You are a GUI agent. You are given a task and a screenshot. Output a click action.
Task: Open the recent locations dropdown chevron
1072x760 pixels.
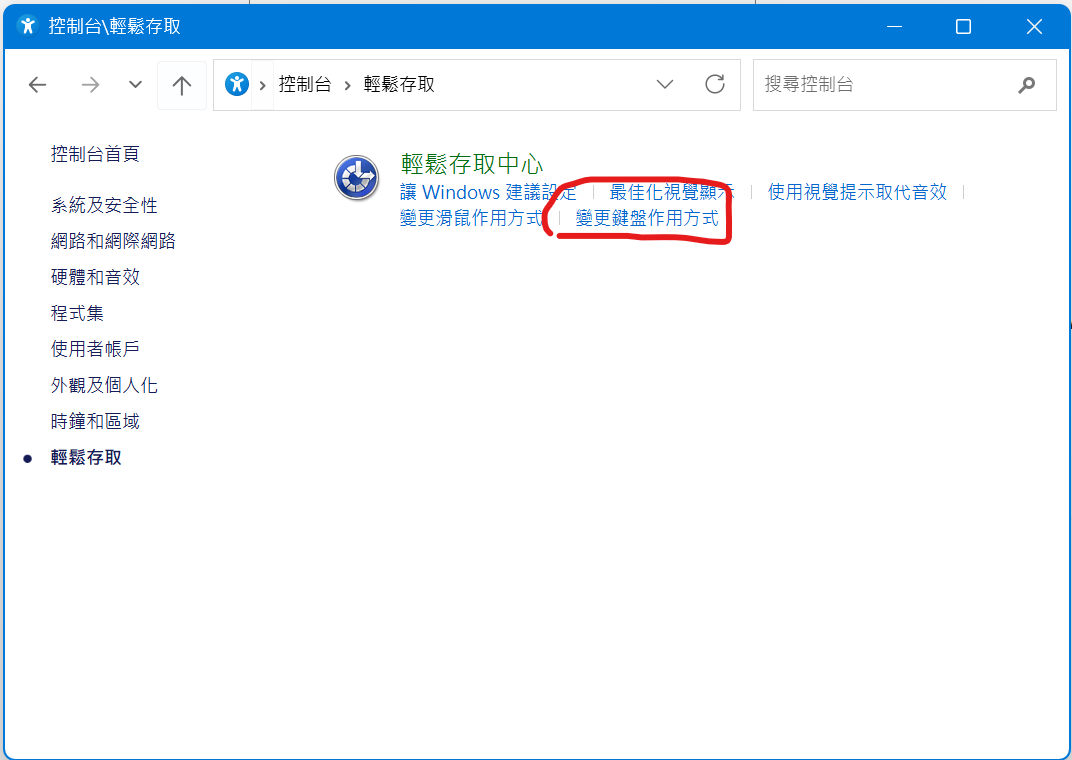pos(135,85)
